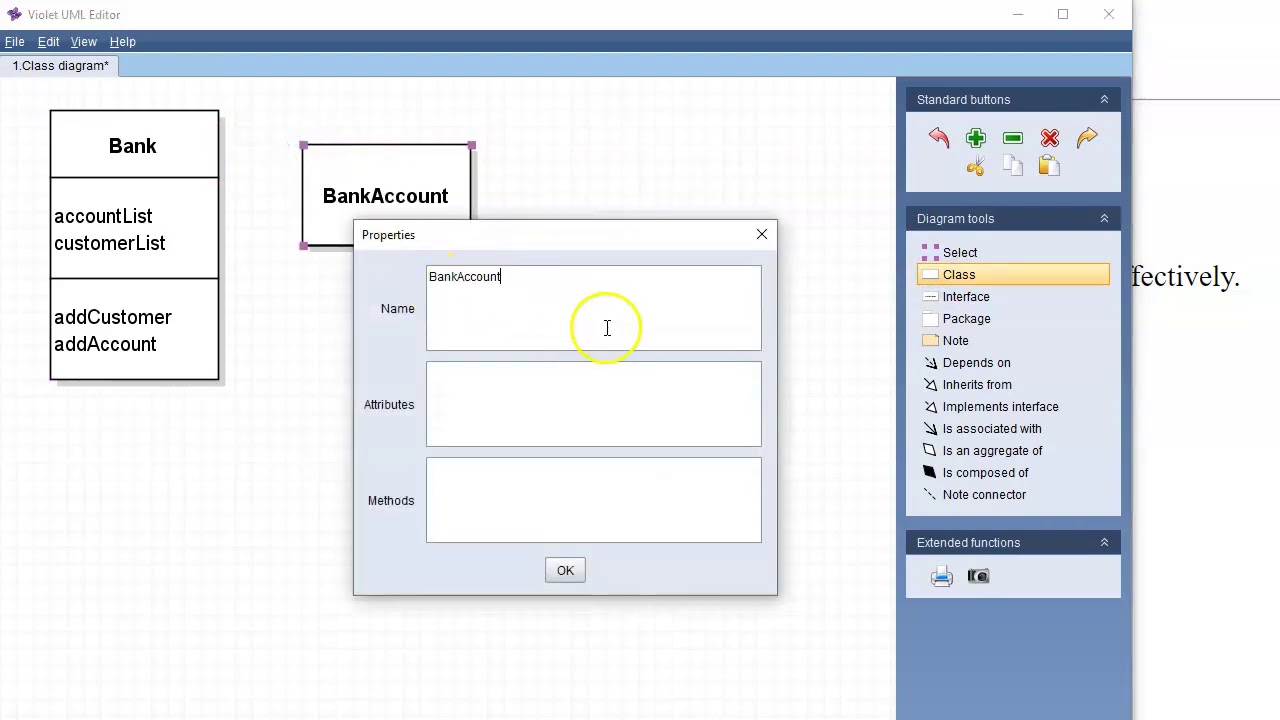Select the Bank class title
This screenshot has width=1280, height=720.
click(x=133, y=146)
